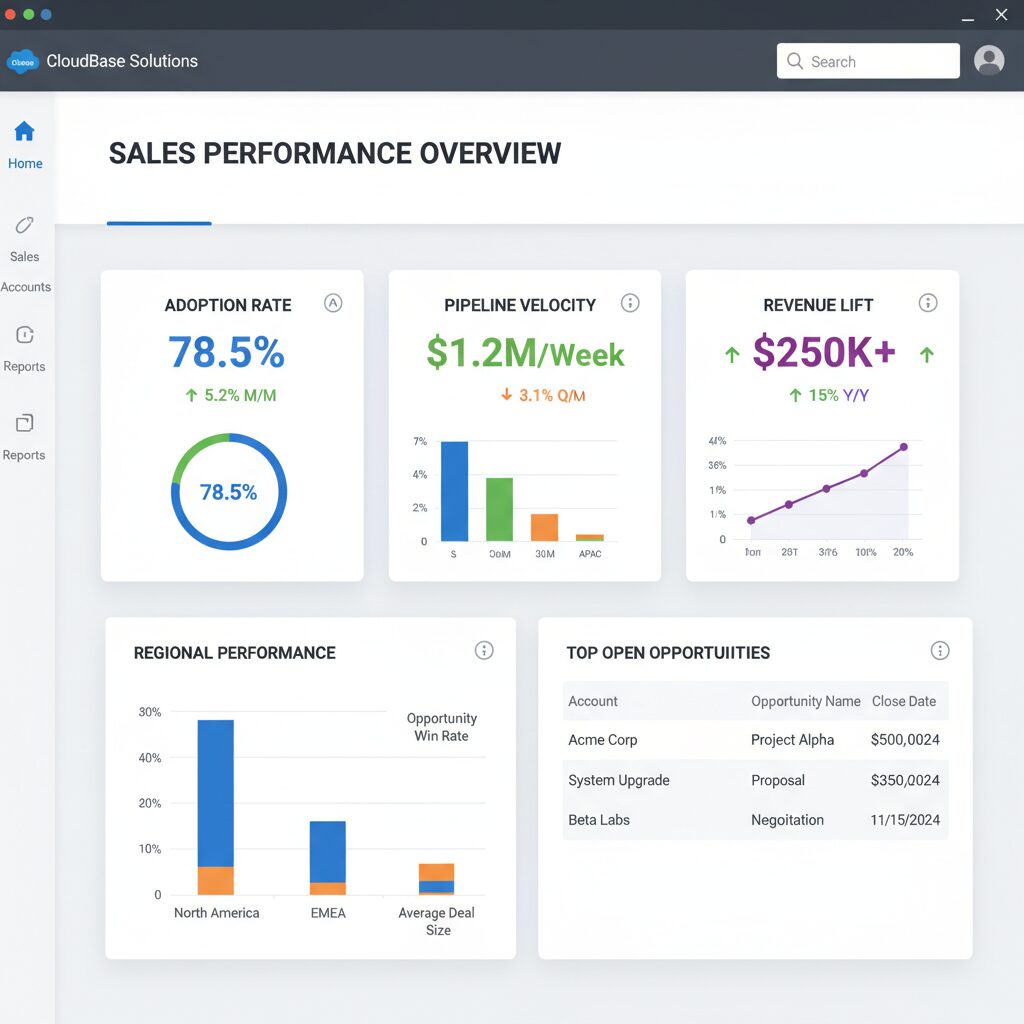Image resolution: width=1024 pixels, height=1024 pixels.
Task: Focus the Search input field
Action: [868, 61]
